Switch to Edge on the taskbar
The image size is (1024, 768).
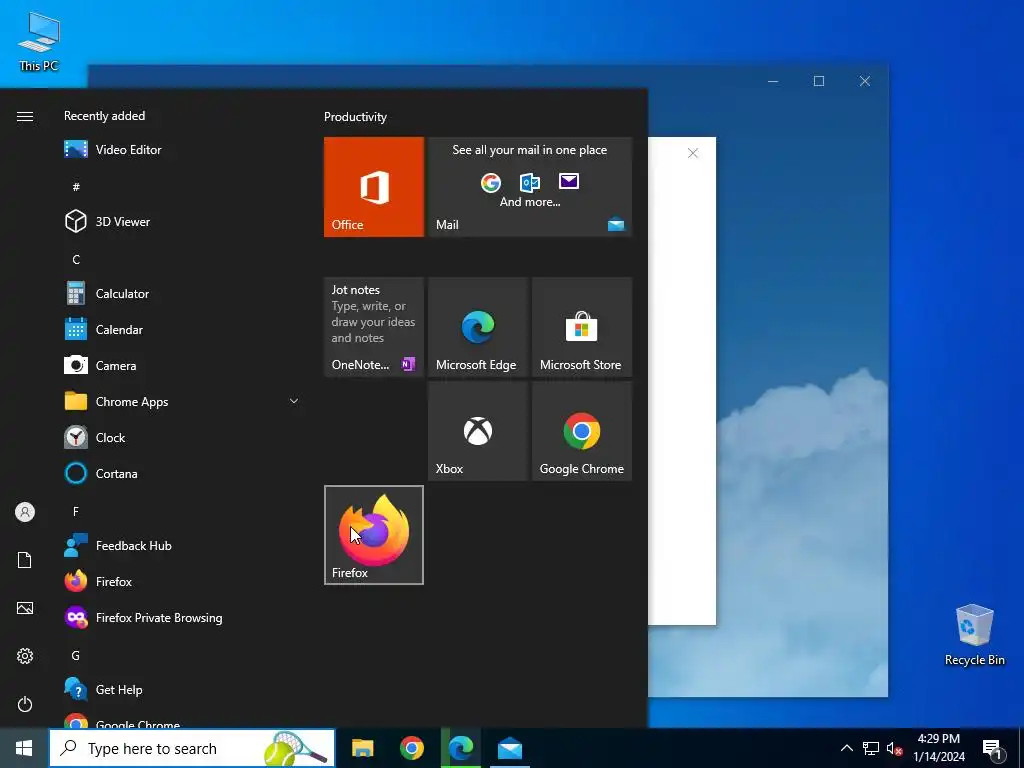461,748
